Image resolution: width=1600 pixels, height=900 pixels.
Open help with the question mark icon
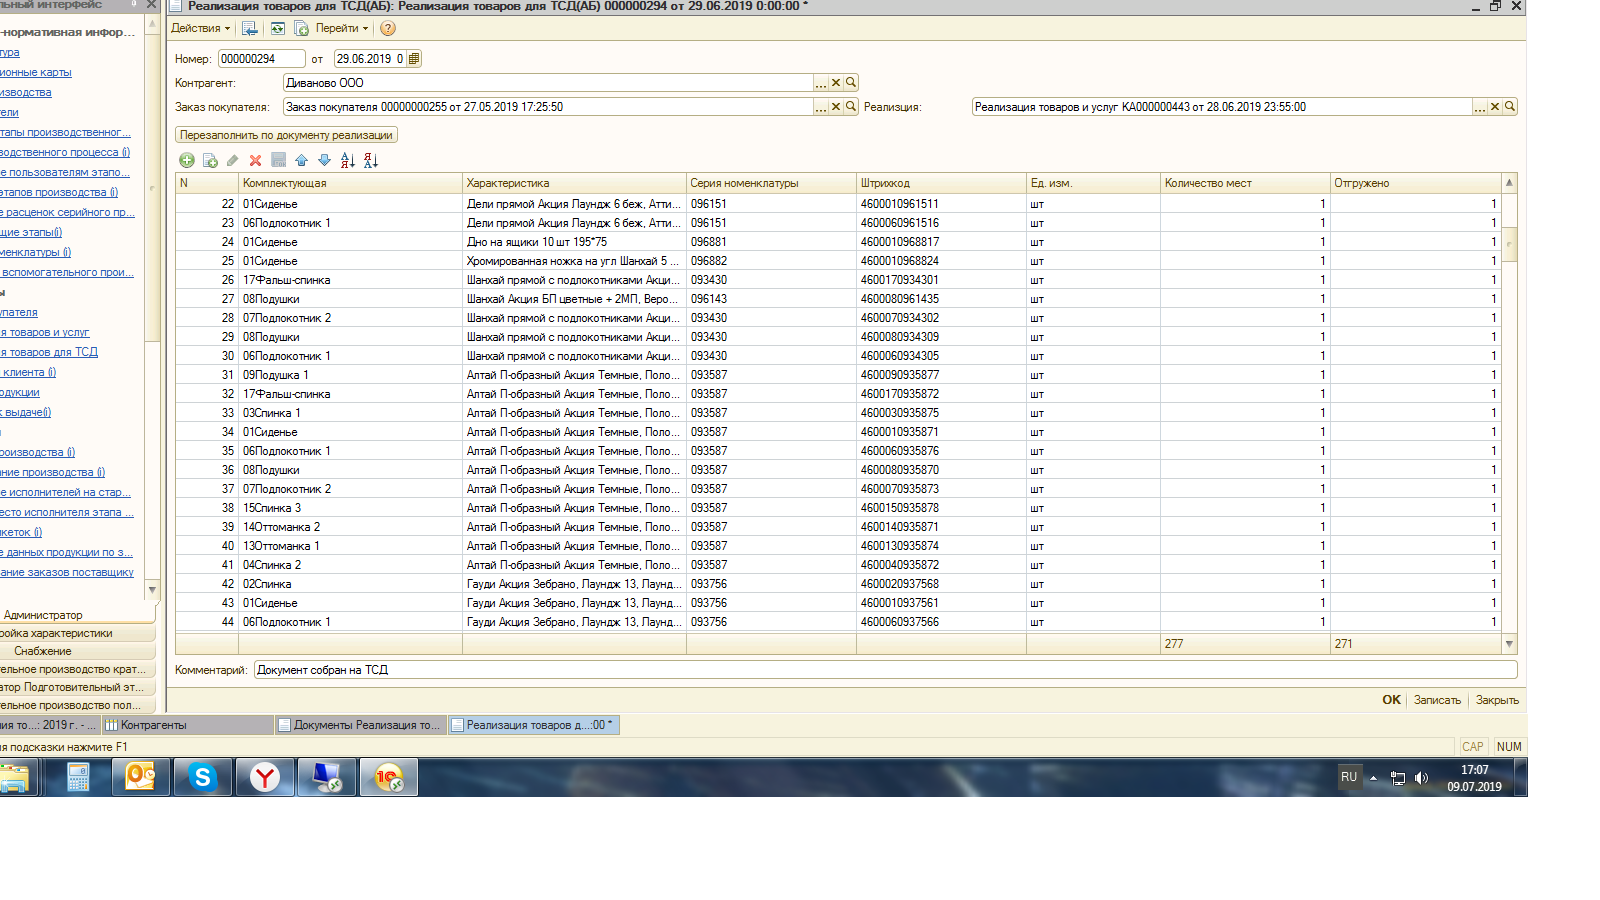[388, 29]
